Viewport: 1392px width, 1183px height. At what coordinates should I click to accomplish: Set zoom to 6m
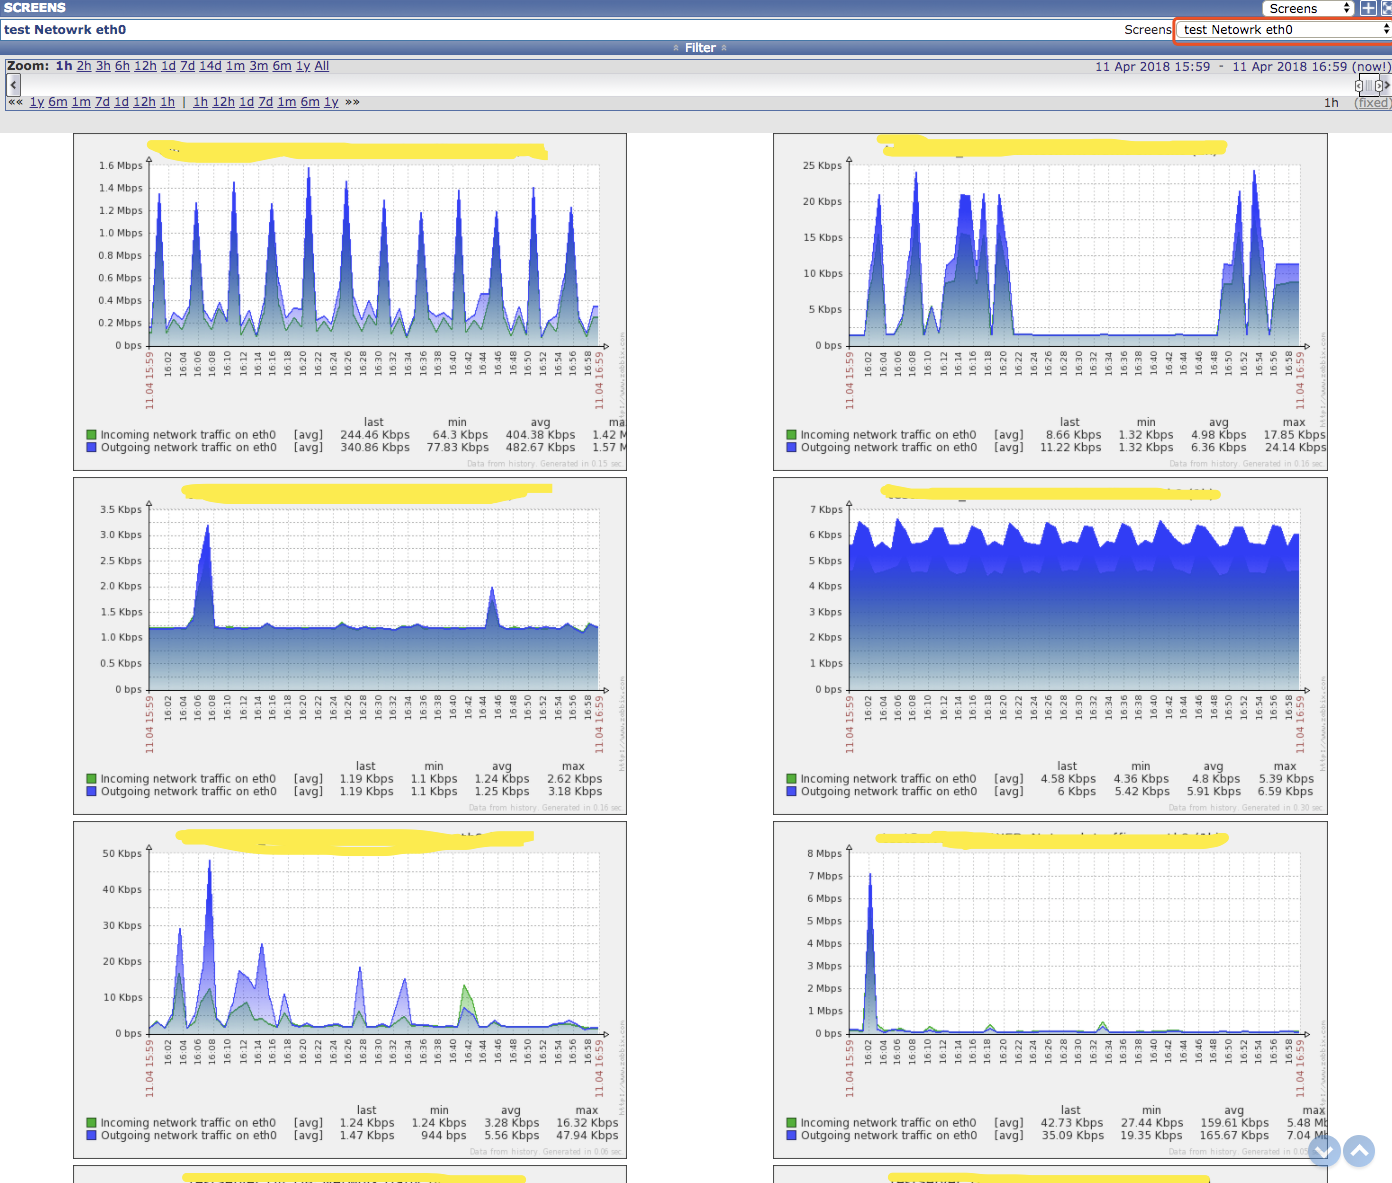tap(282, 66)
